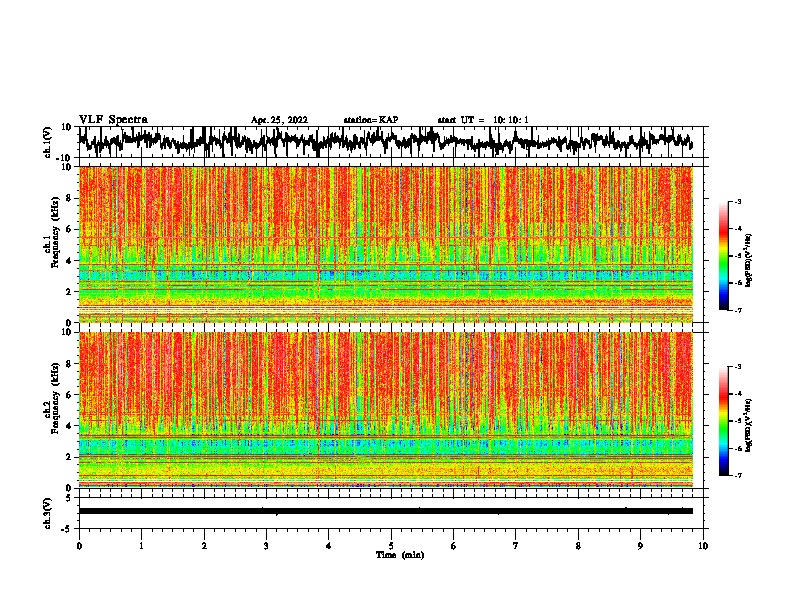Click the "5" tick on ch.3 voltage axis
Viewport: 792px width, 612px height.
click(x=69, y=498)
